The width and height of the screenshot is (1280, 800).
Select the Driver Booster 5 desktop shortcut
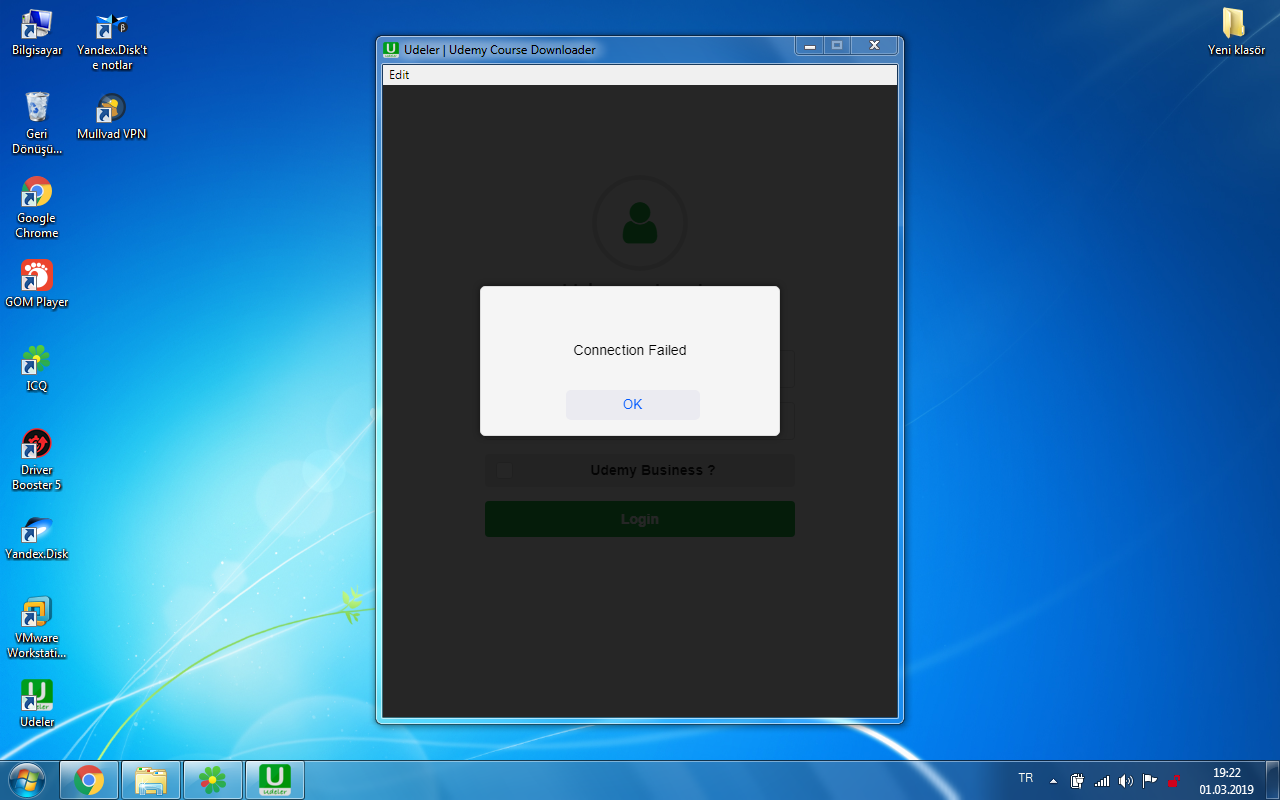pos(37,460)
